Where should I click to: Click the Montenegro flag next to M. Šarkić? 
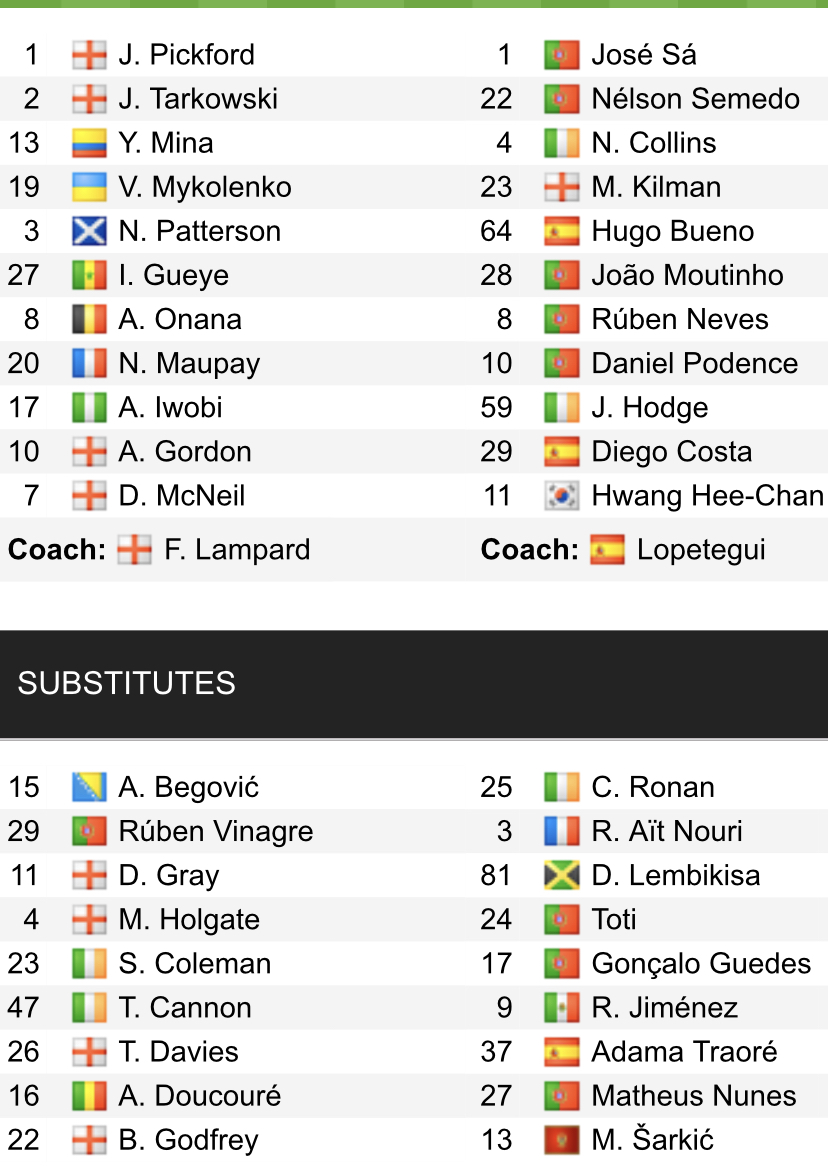point(562,1139)
